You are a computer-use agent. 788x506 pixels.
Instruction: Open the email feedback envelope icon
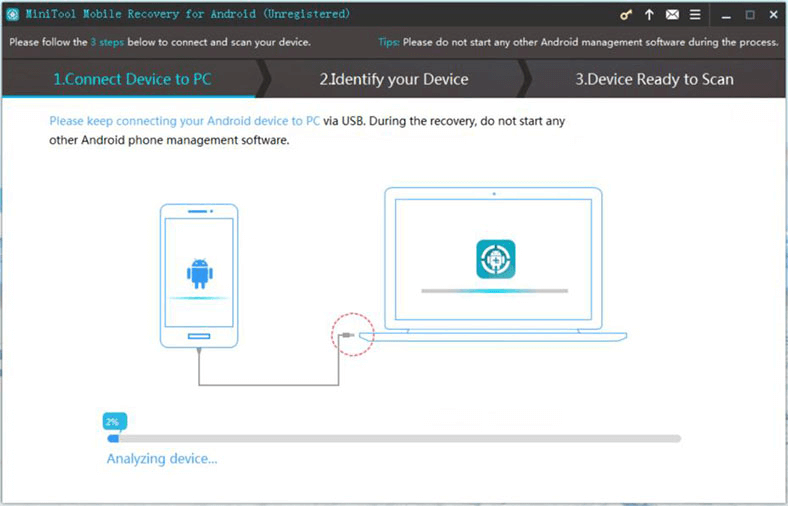pos(672,15)
